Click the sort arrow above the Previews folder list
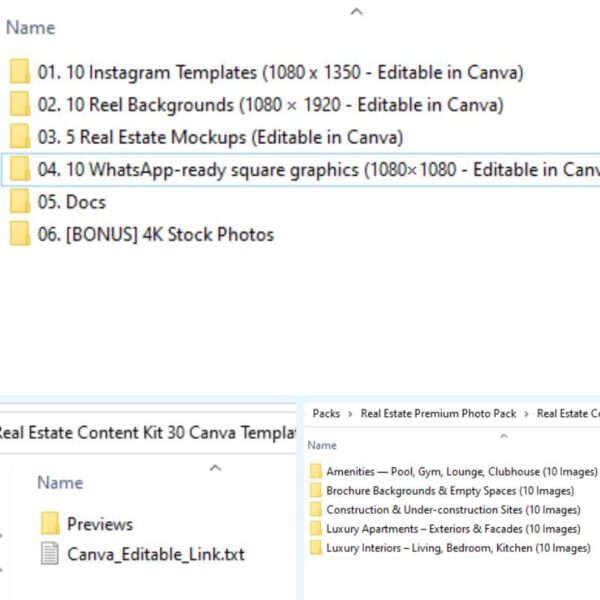The image size is (600, 600). point(214,467)
